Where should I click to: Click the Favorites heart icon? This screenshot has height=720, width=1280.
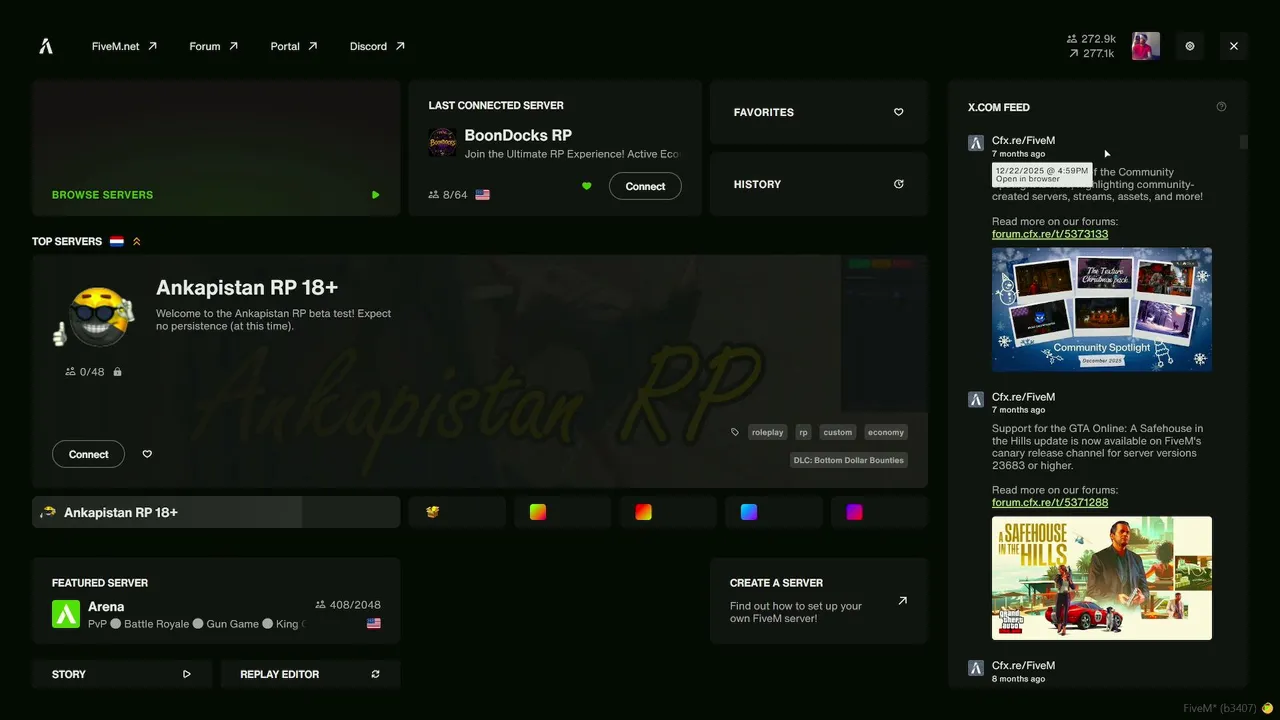pyautogui.click(x=898, y=112)
